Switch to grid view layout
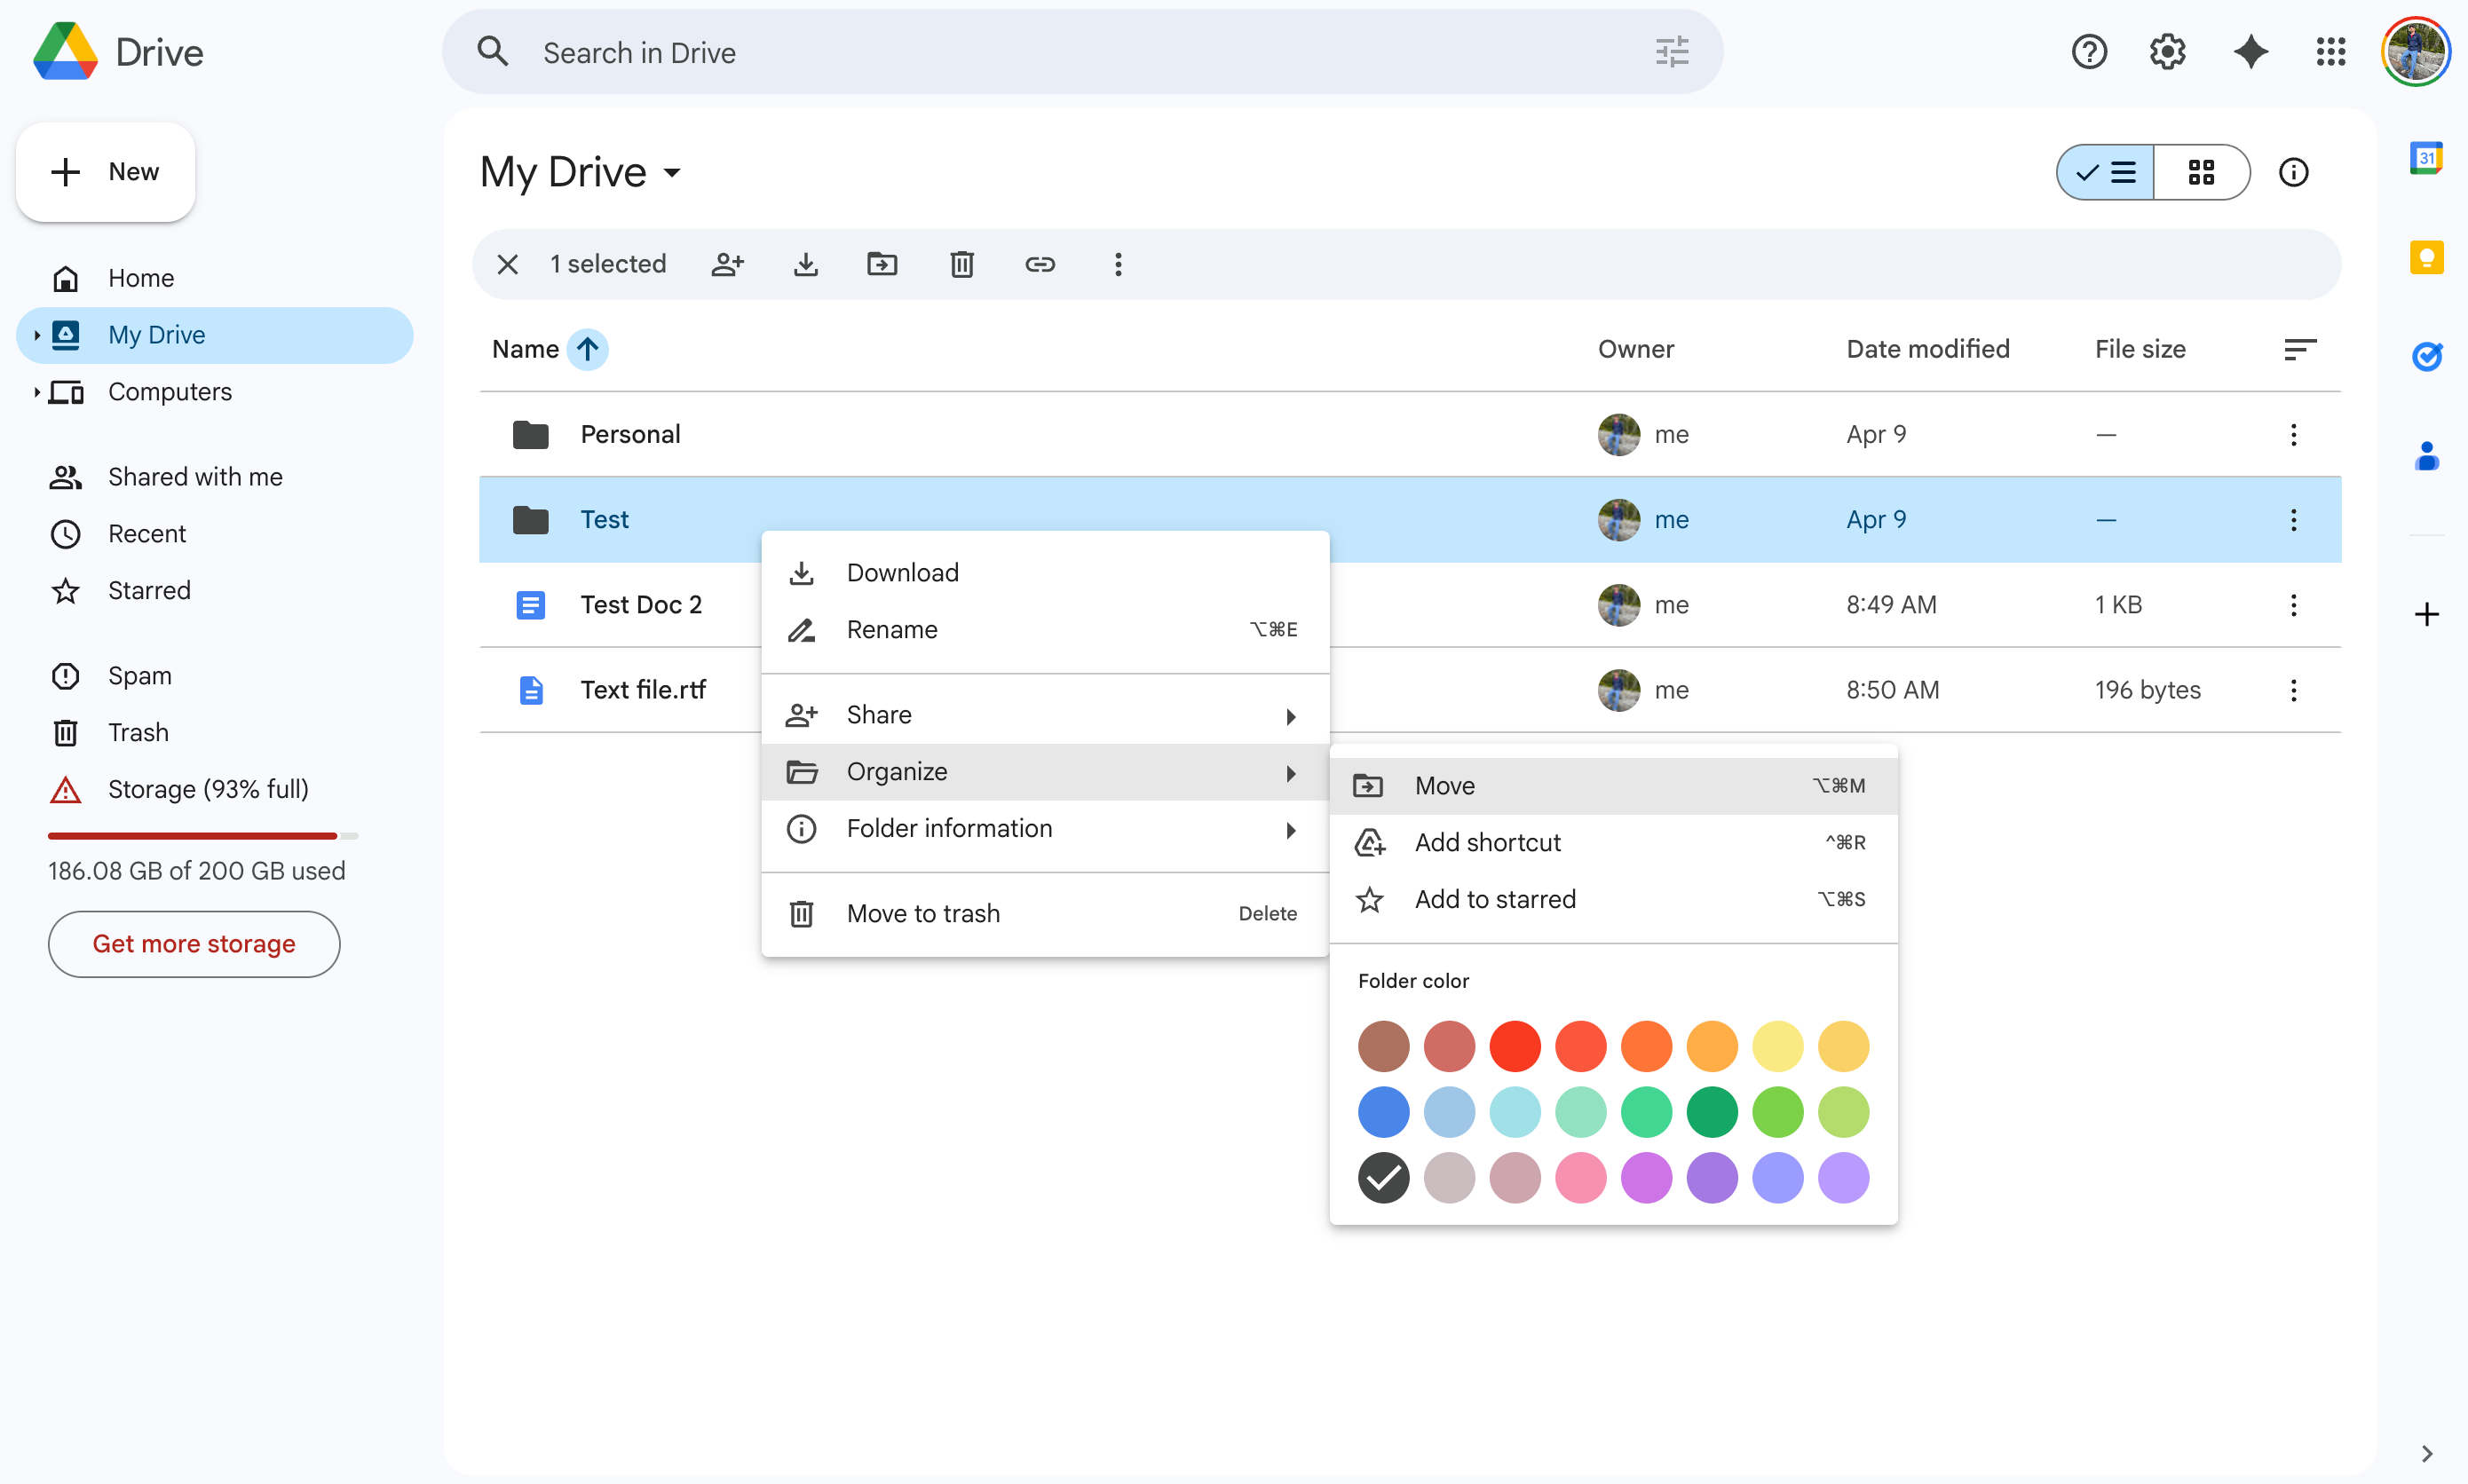The image size is (2468, 1484). (2203, 172)
